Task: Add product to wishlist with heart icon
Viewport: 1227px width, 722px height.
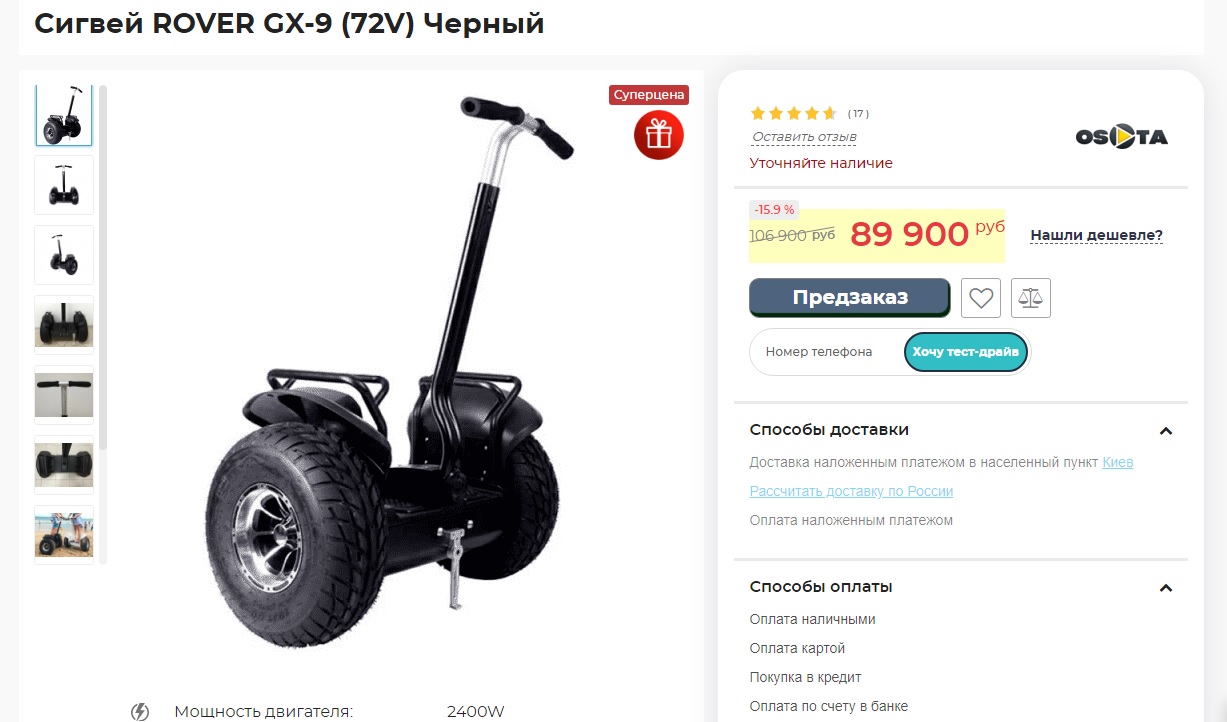Action: coord(981,298)
